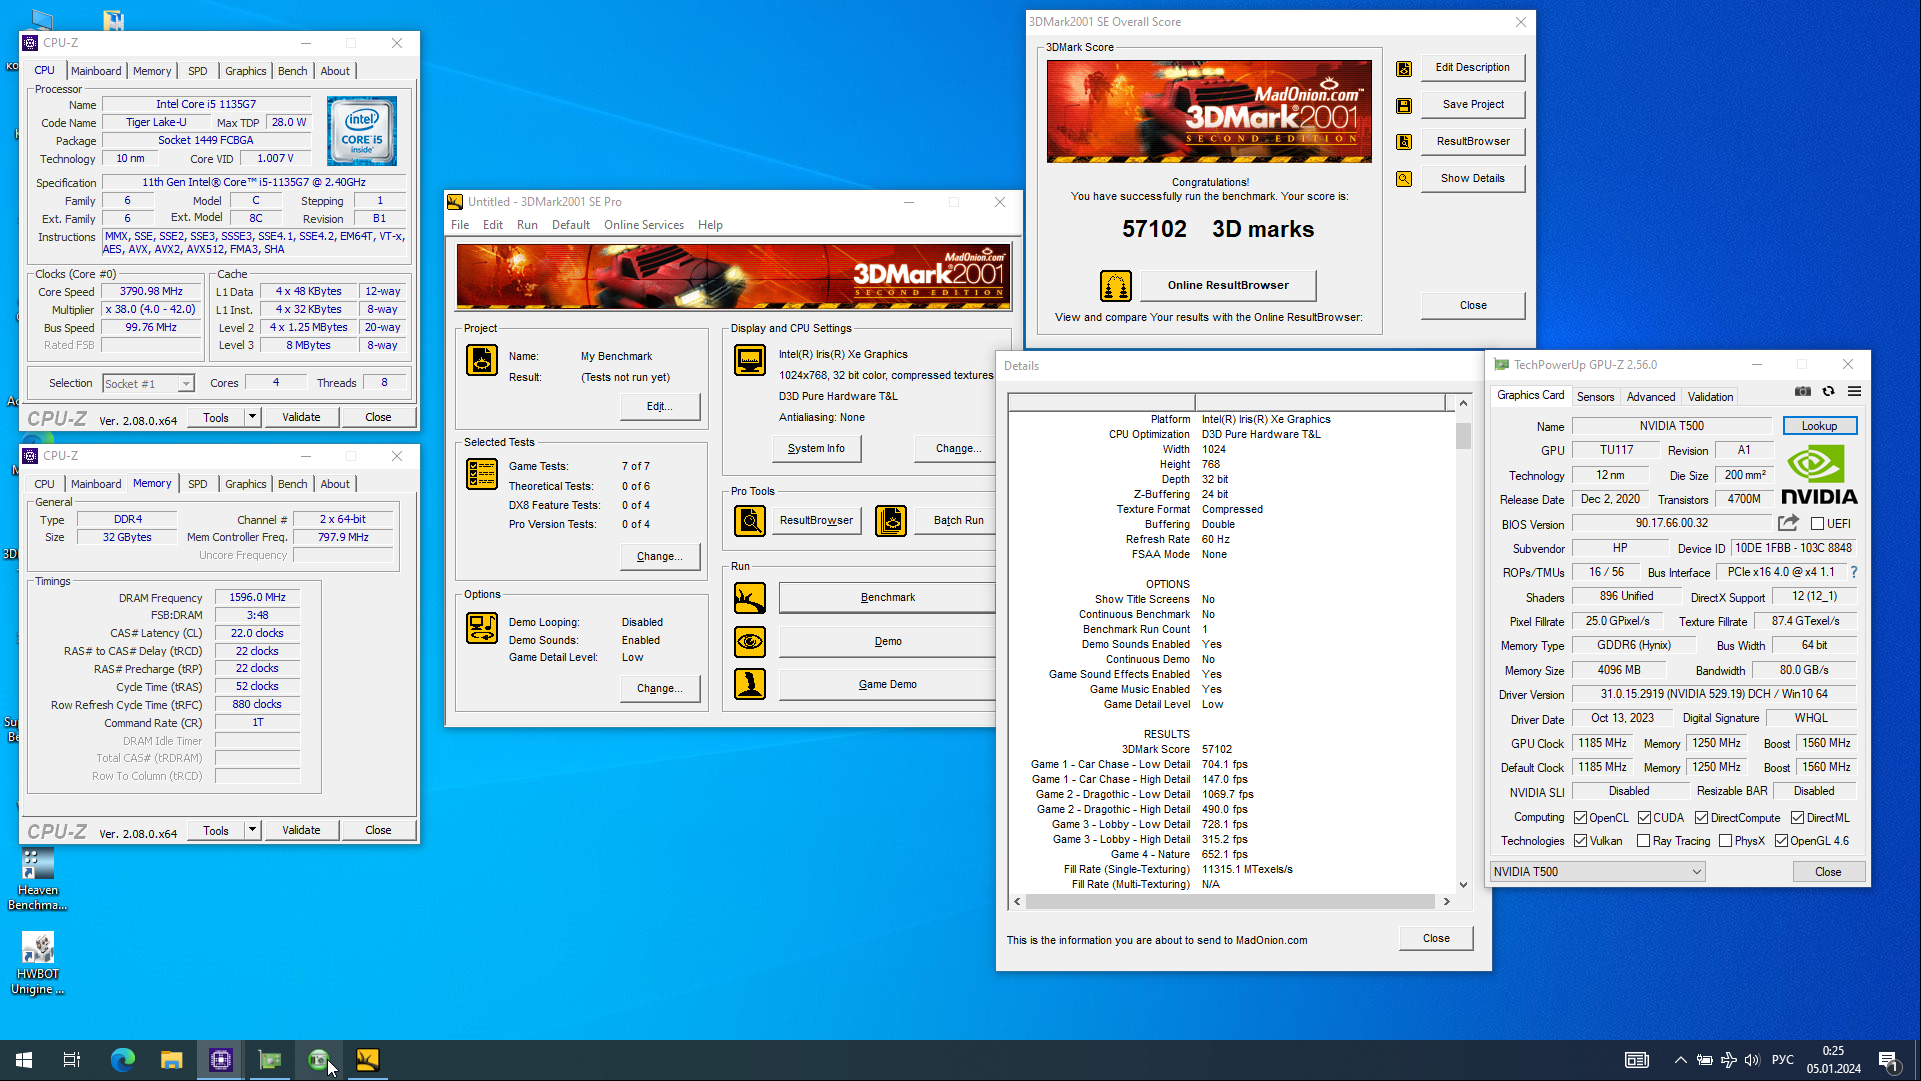The height and width of the screenshot is (1081, 1921).
Task: Expand Tools dropdown arrow in top CPU-Z window
Action: tap(252, 417)
